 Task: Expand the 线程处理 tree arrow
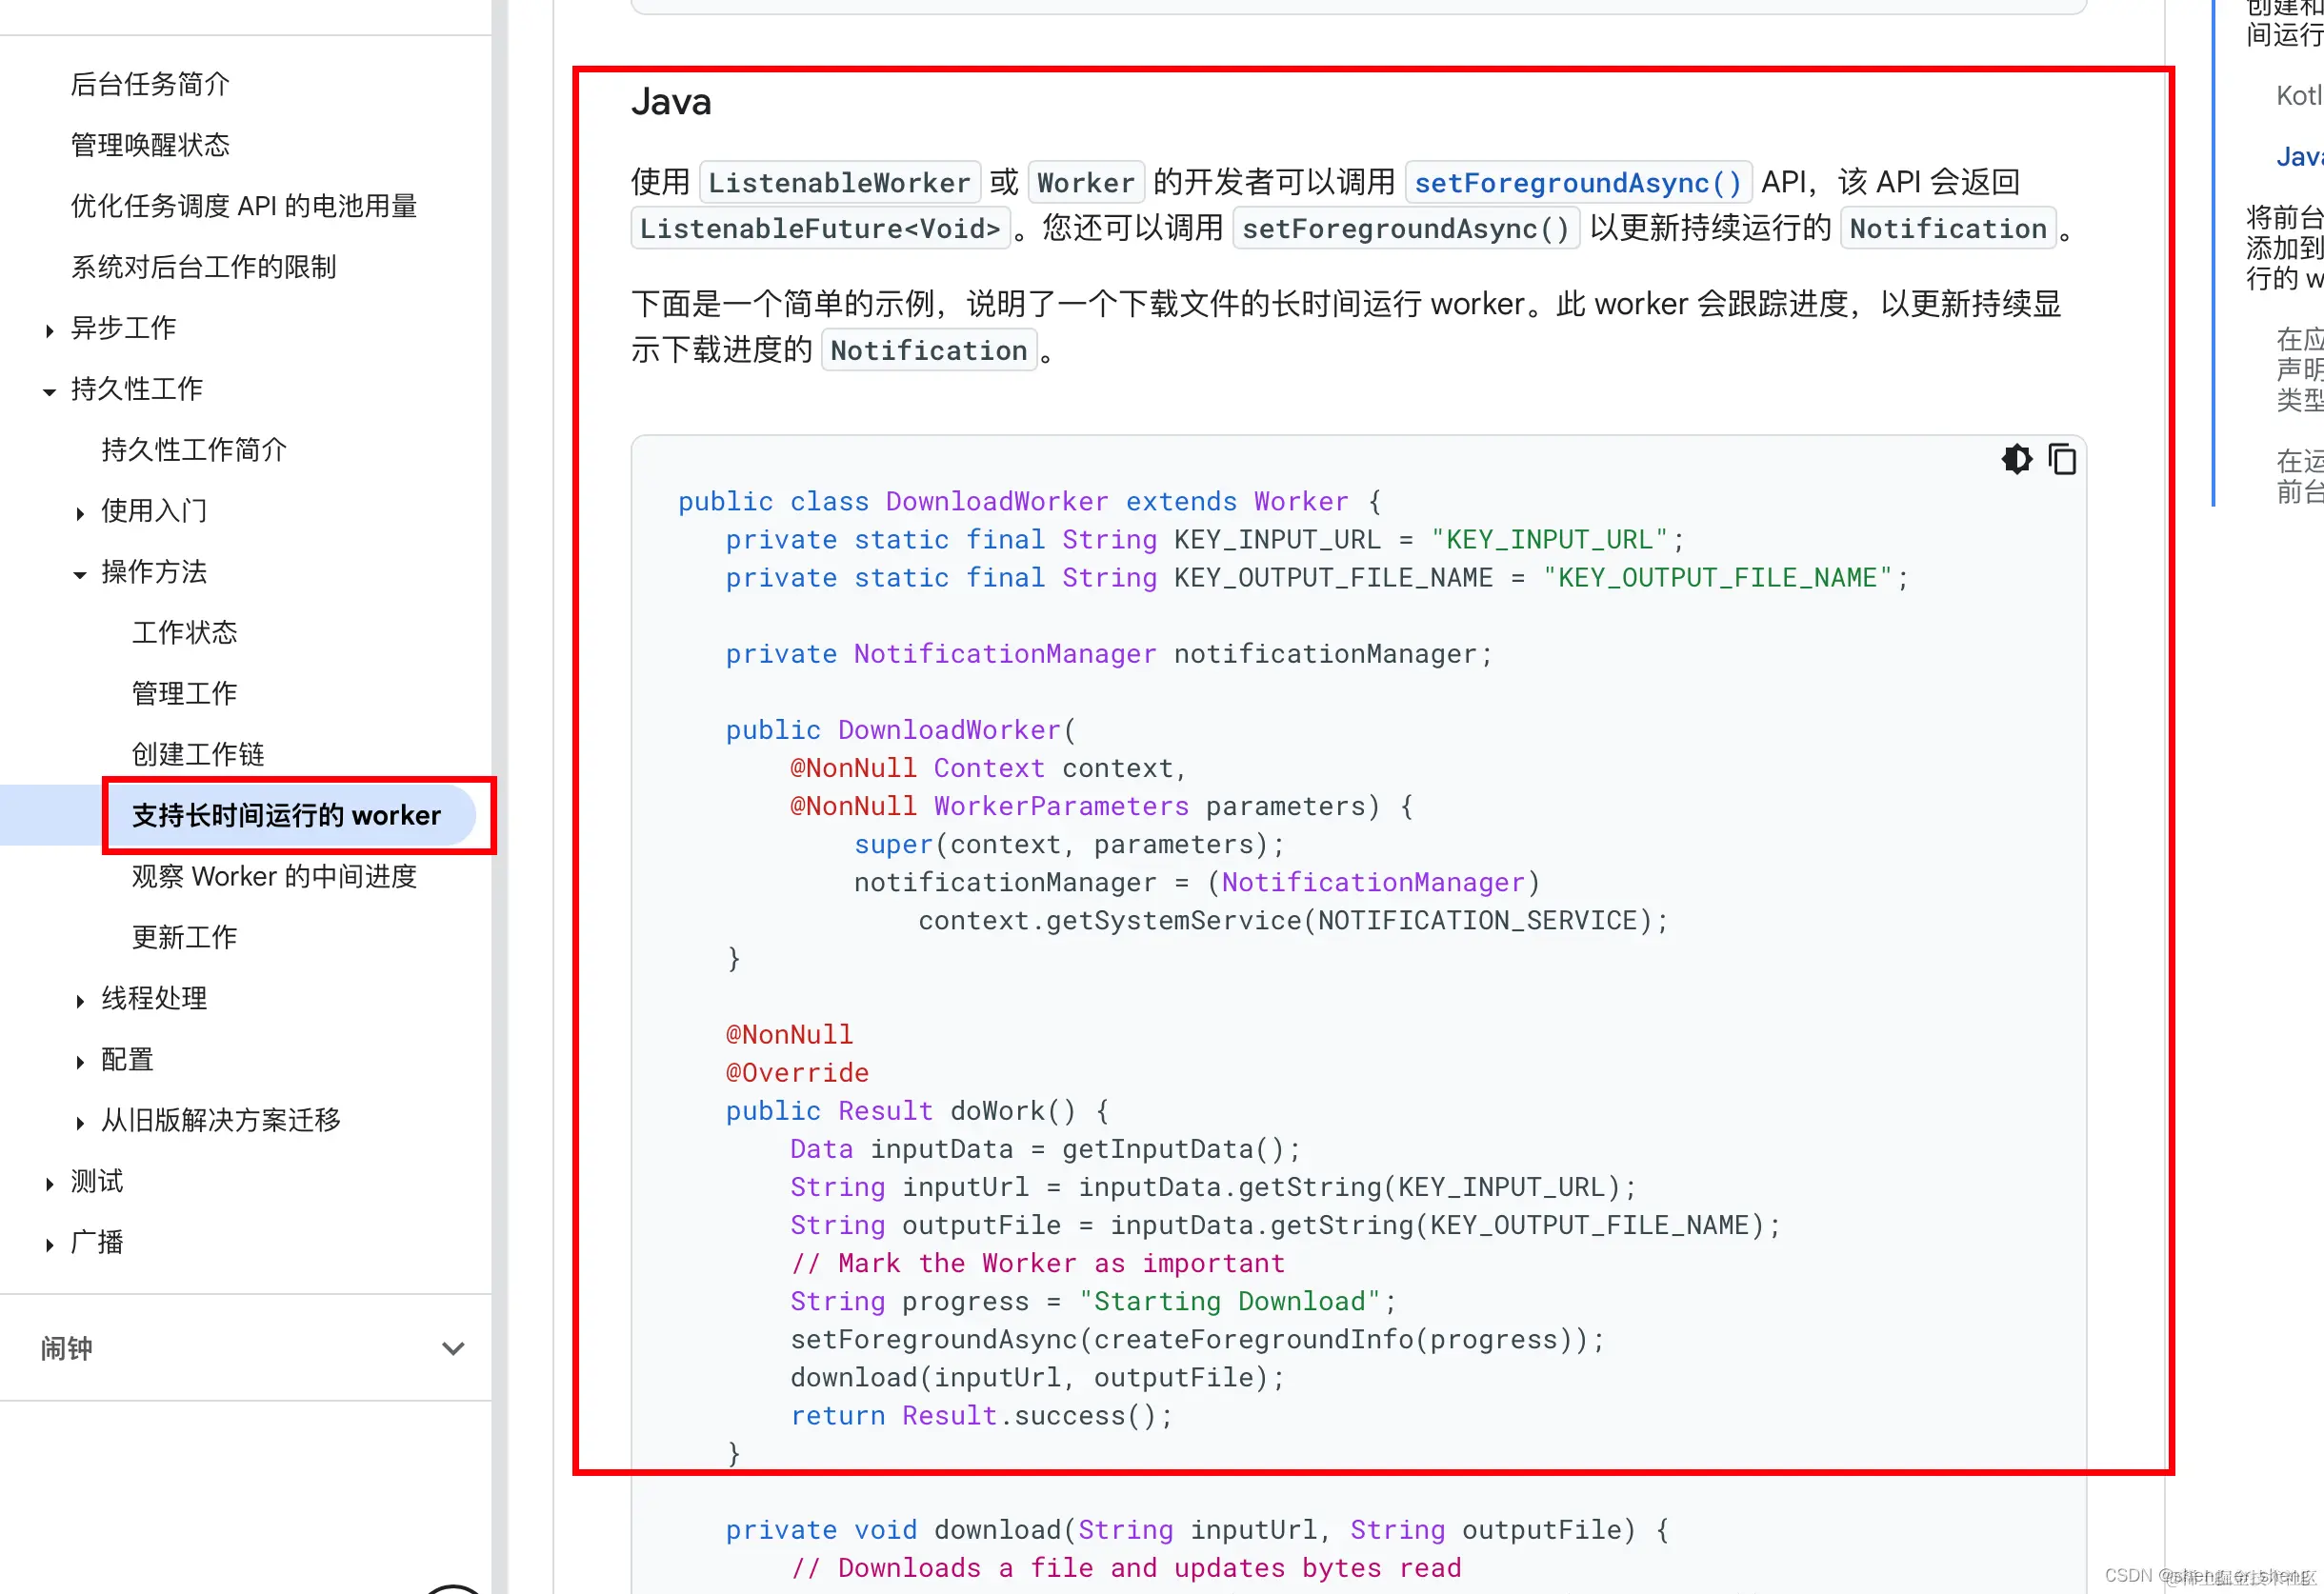coord(80,1000)
